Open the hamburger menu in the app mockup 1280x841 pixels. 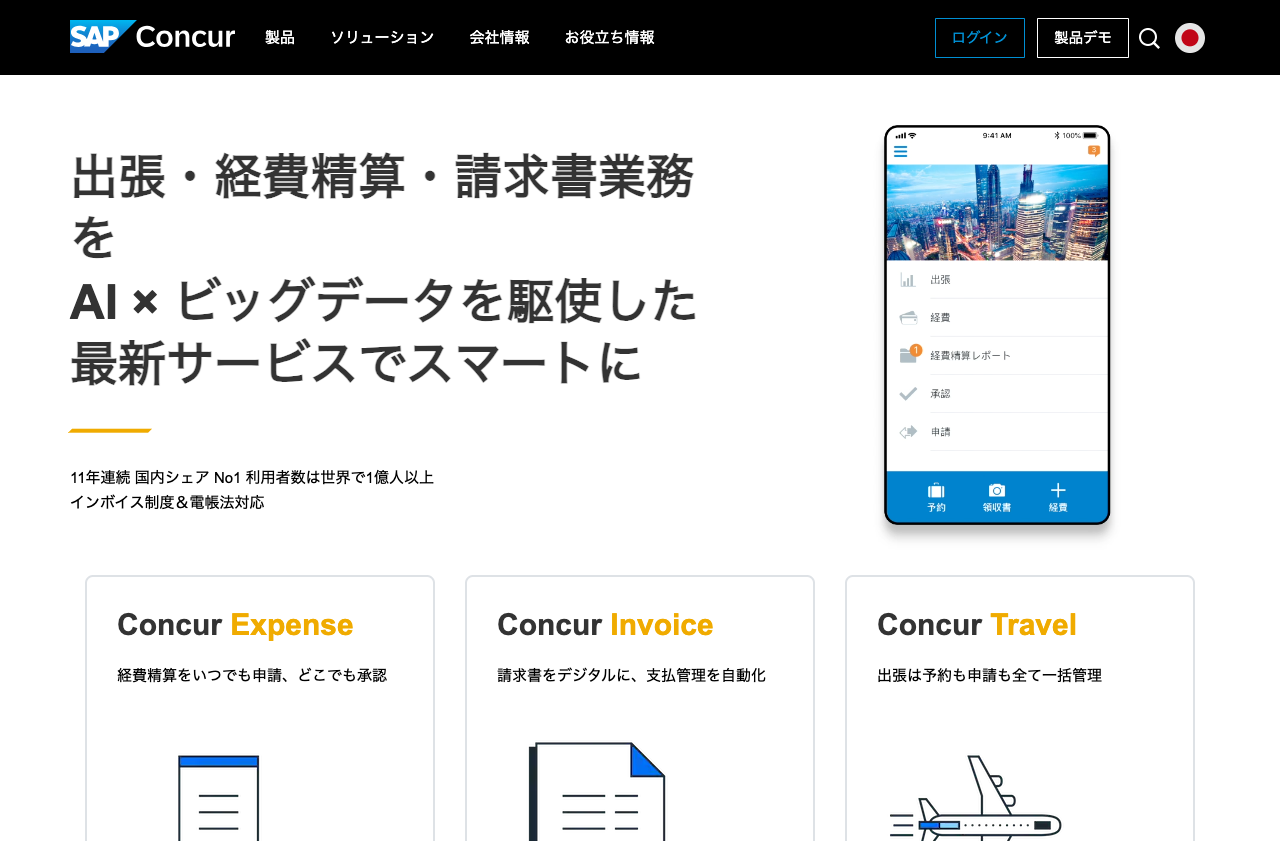pyautogui.click(x=899, y=150)
